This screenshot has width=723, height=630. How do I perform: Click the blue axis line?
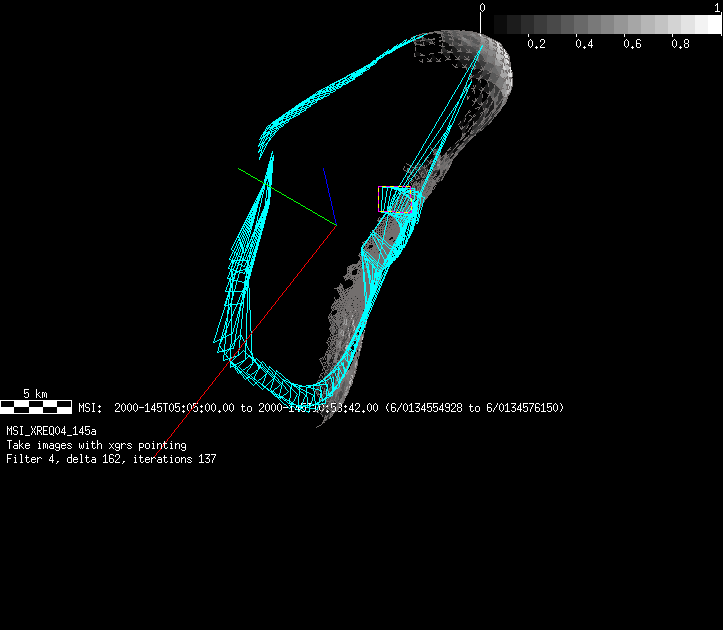(330, 196)
